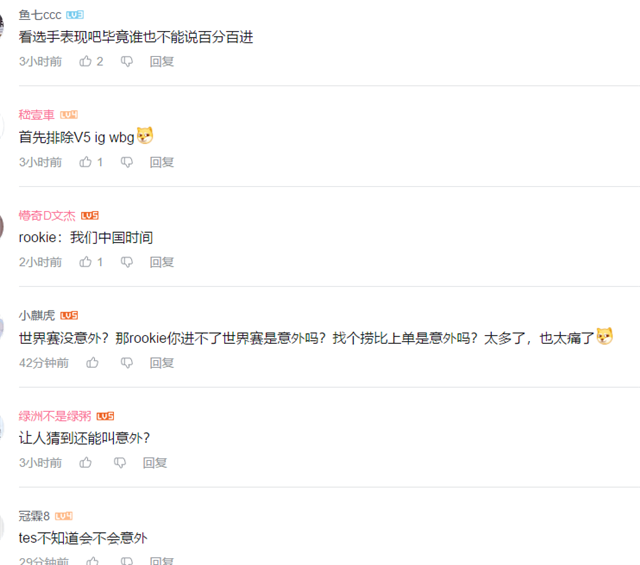Dislike the 让人猜到还能叫意外 comment

(120, 463)
